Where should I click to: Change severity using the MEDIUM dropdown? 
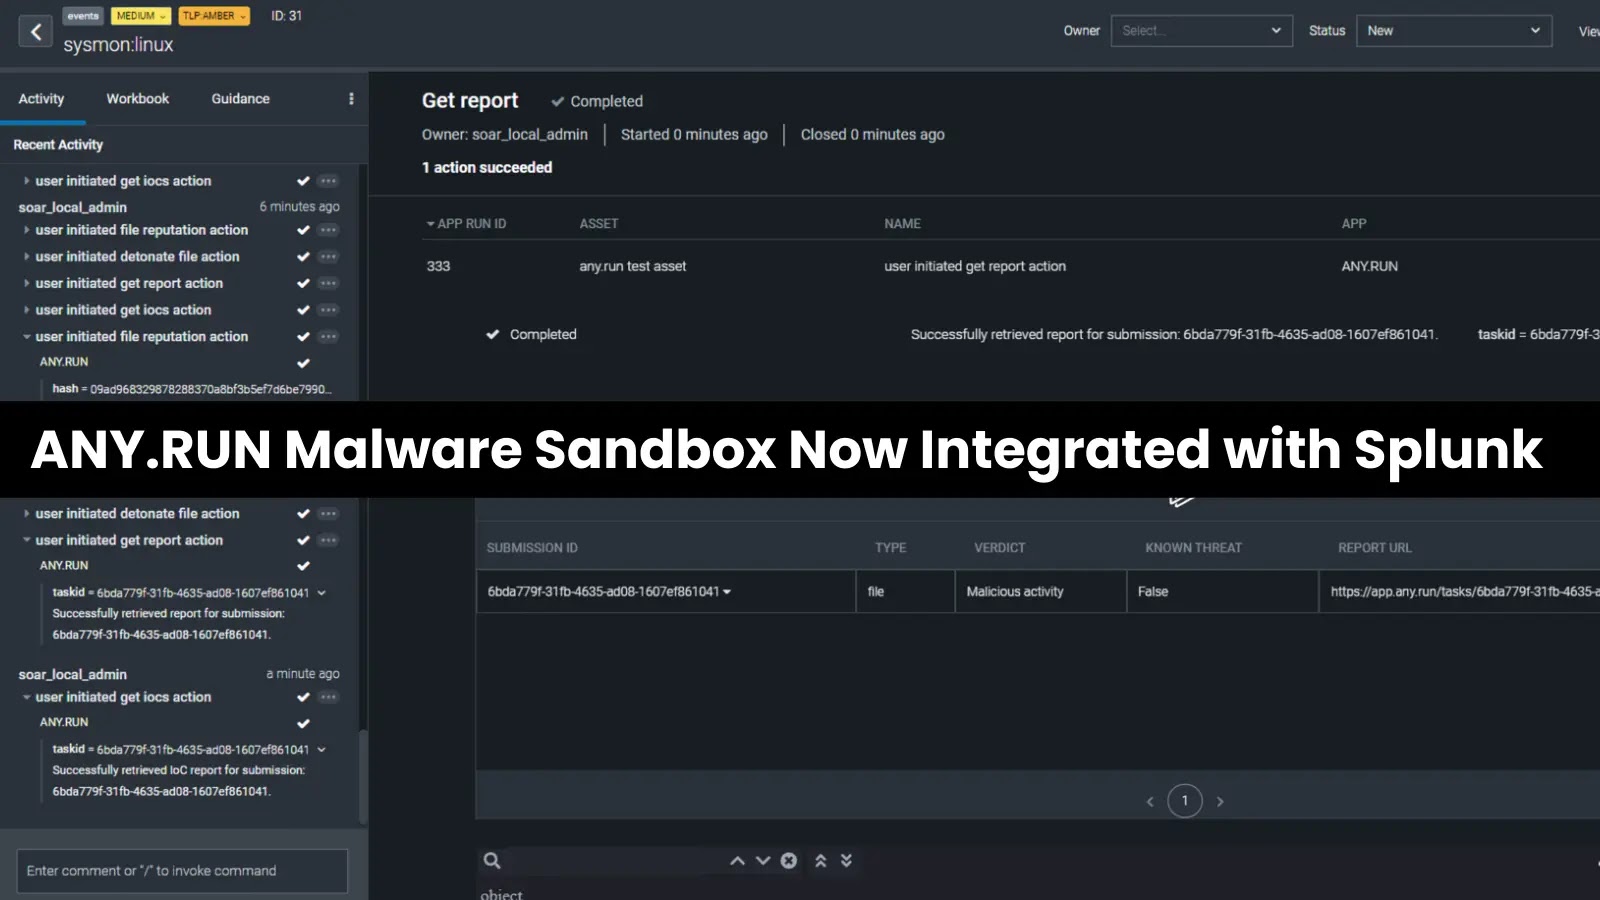[139, 15]
